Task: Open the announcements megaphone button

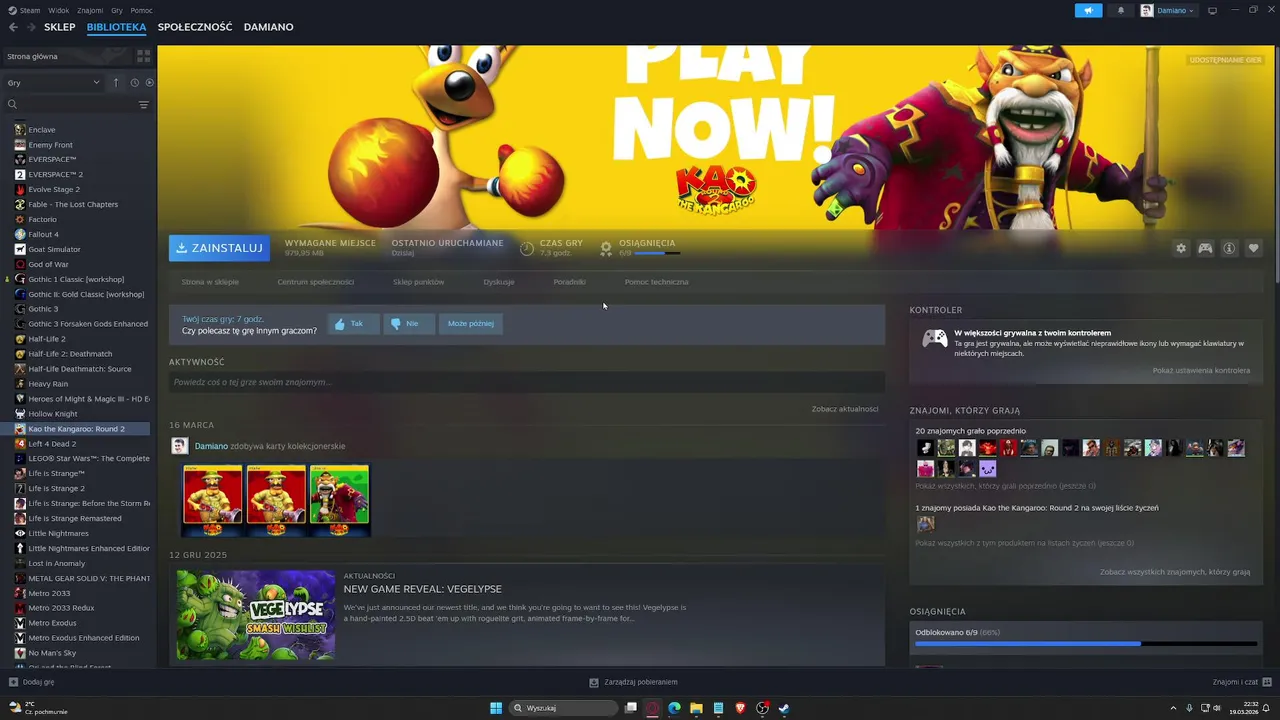Action: click(1089, 10)
